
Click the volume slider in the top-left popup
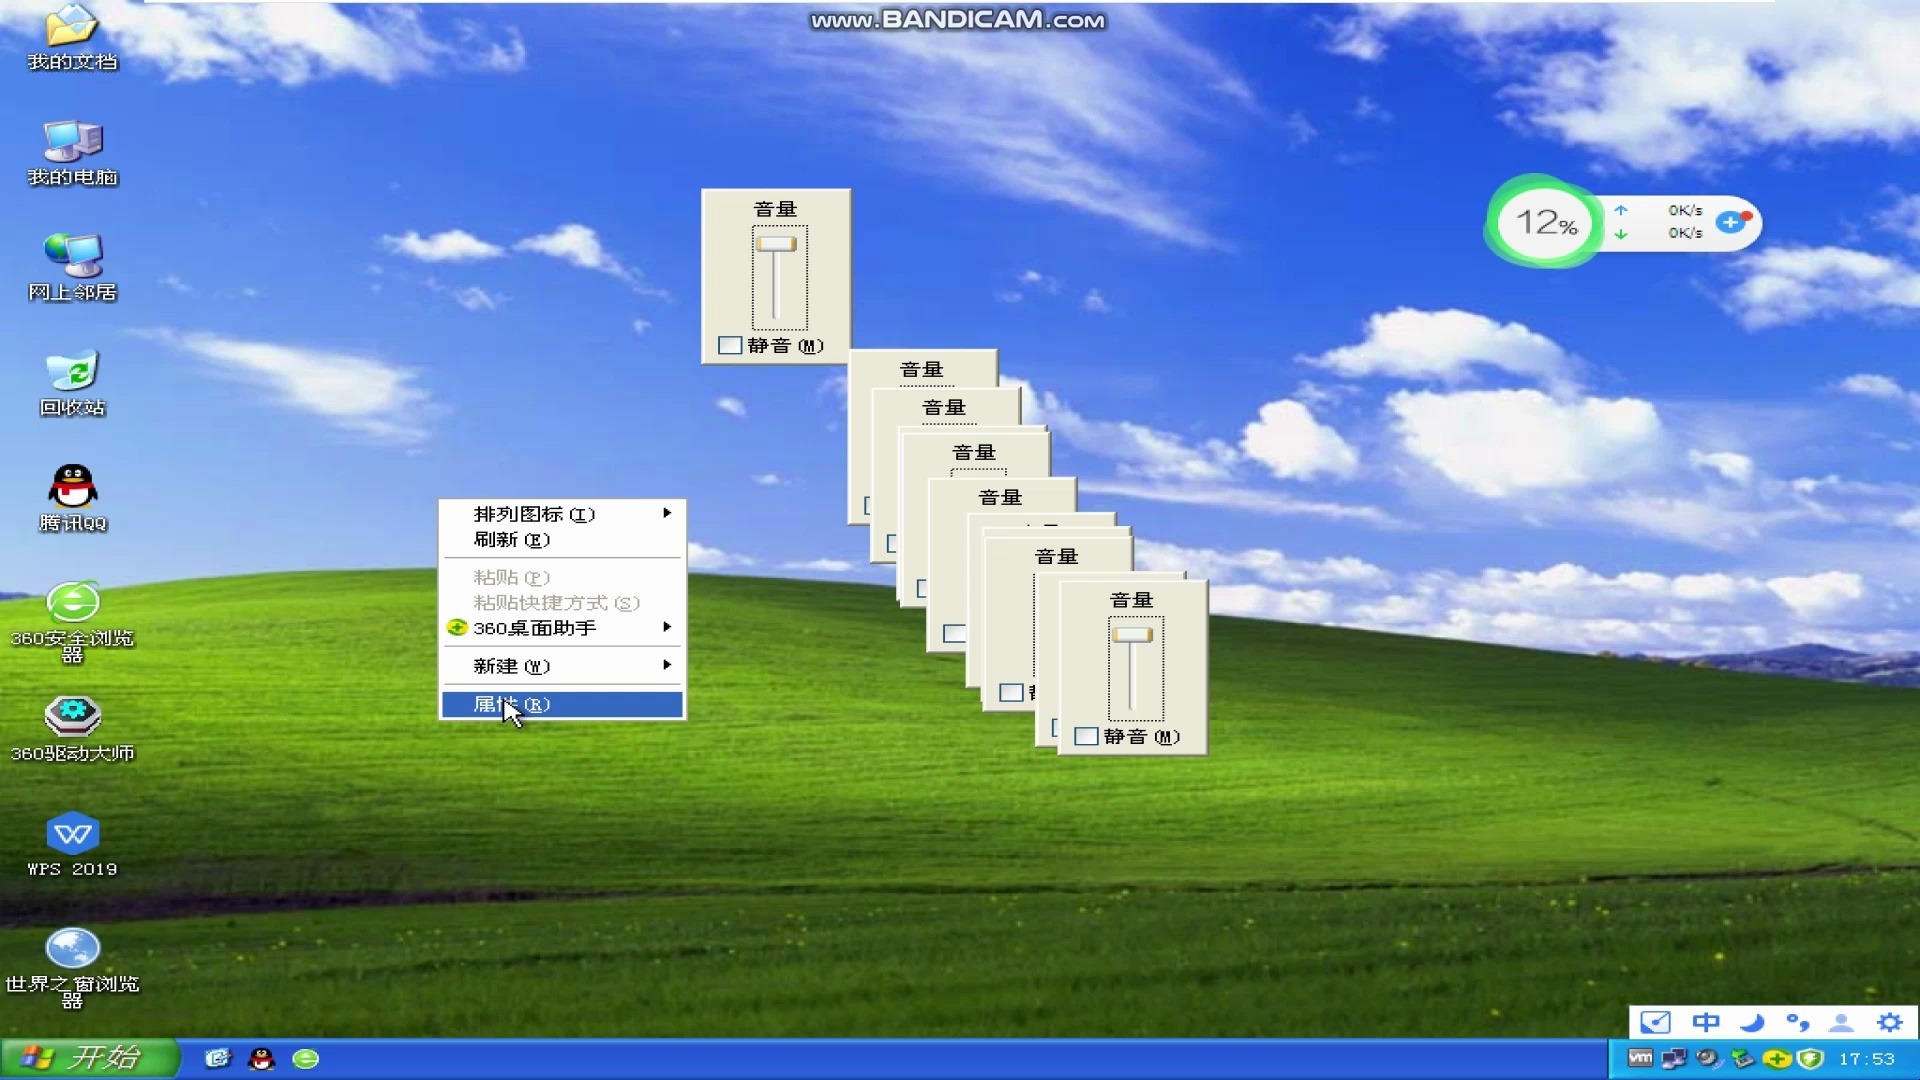coord(776,244)
